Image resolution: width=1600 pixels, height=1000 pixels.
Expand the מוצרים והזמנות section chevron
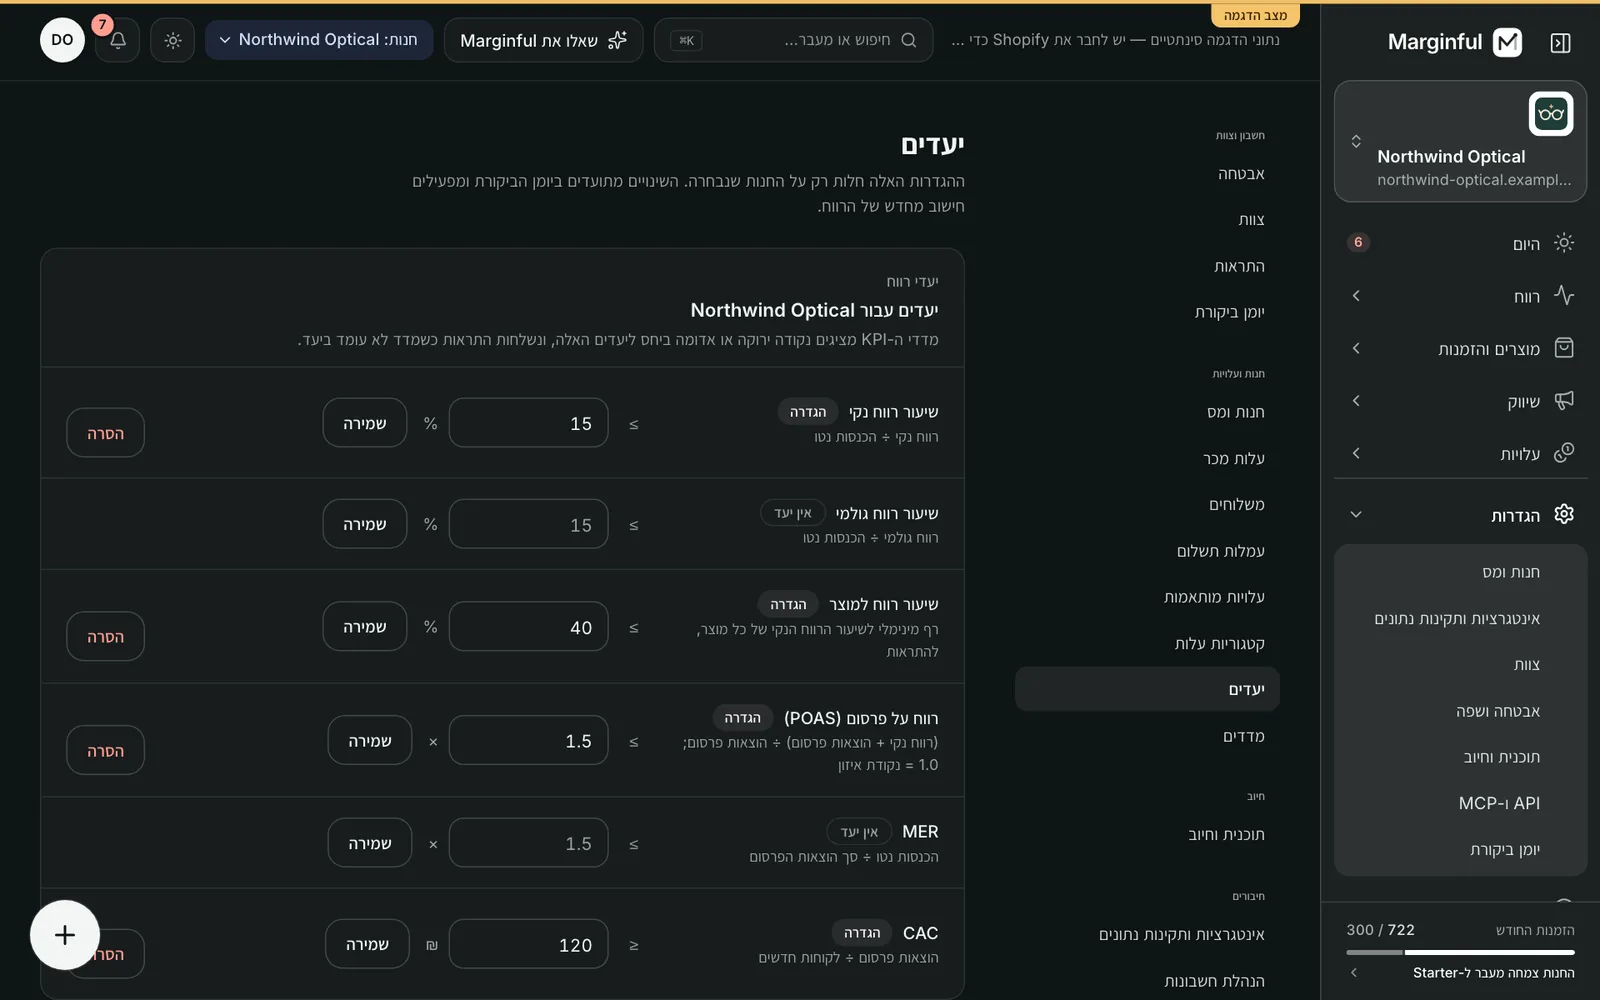1356,348
